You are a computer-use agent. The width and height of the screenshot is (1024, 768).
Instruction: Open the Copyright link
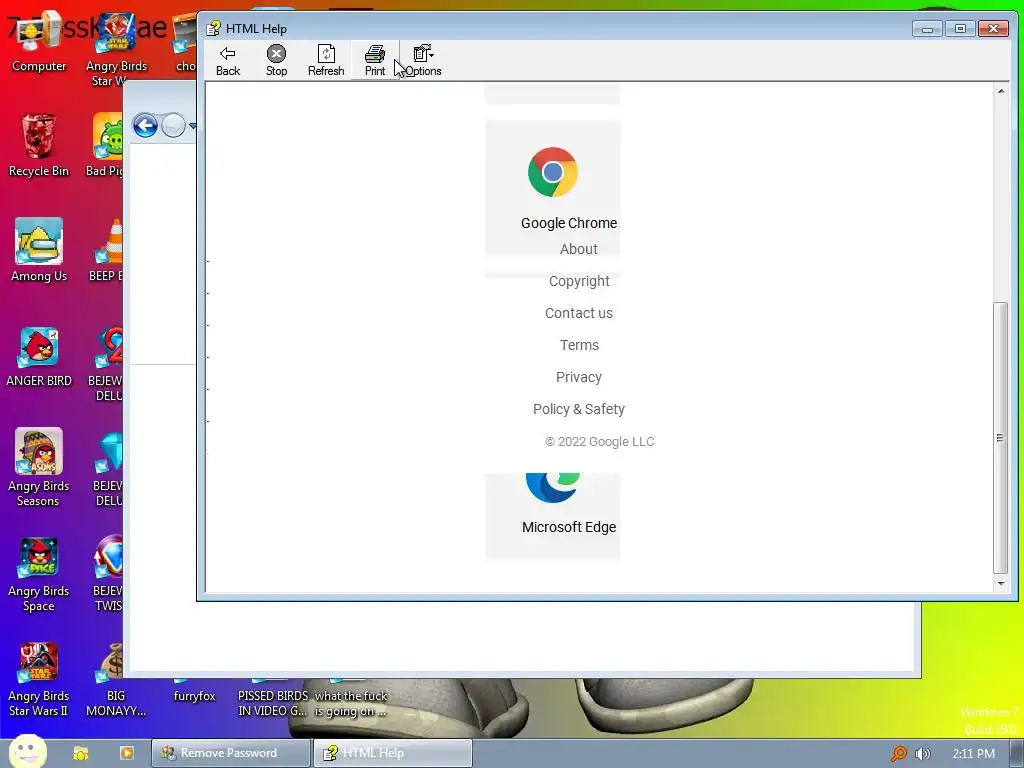(x=579, y=281)
